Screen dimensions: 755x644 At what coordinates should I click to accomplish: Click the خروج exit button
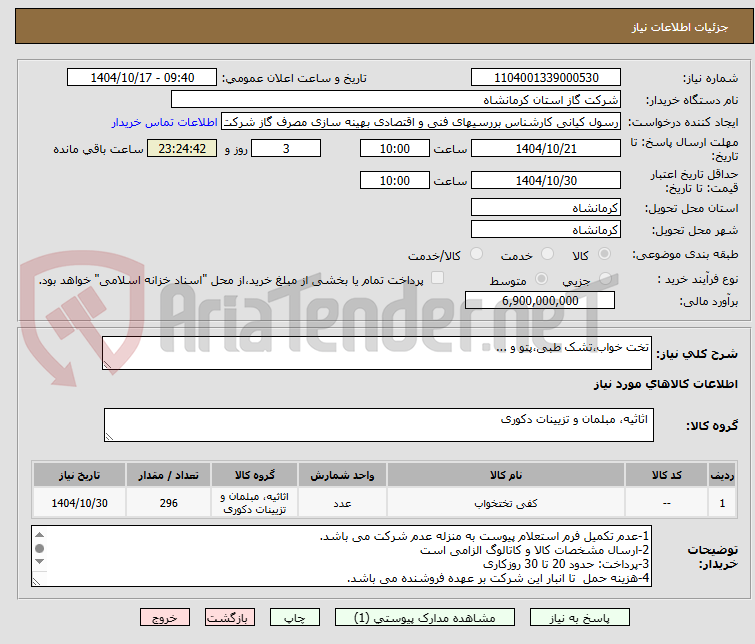[x=165, y=618]
